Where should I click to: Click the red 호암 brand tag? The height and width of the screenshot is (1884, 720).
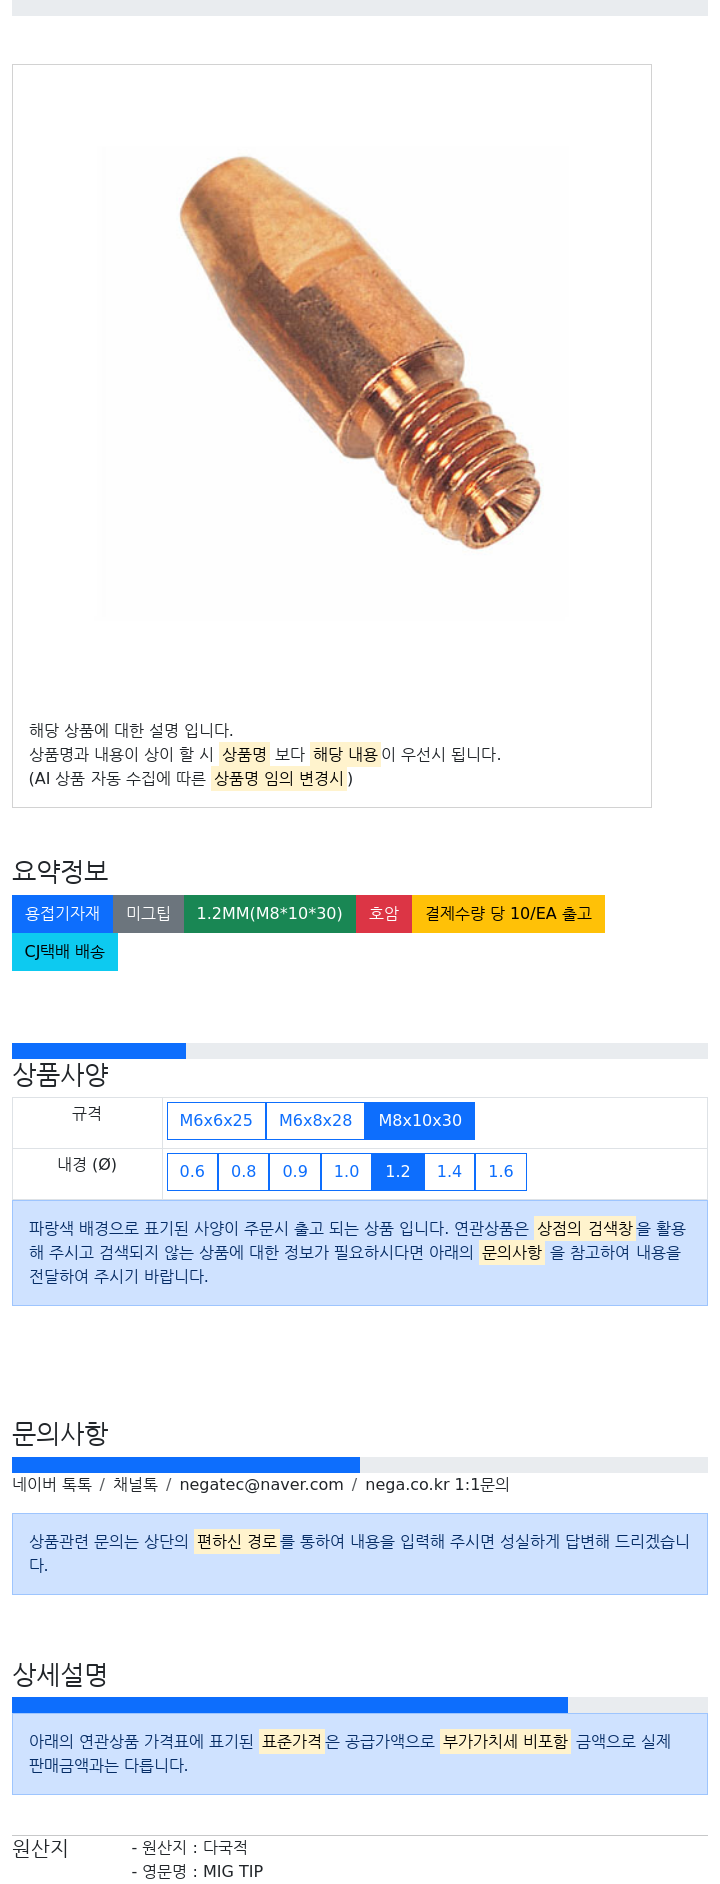(x=384, y=914)
